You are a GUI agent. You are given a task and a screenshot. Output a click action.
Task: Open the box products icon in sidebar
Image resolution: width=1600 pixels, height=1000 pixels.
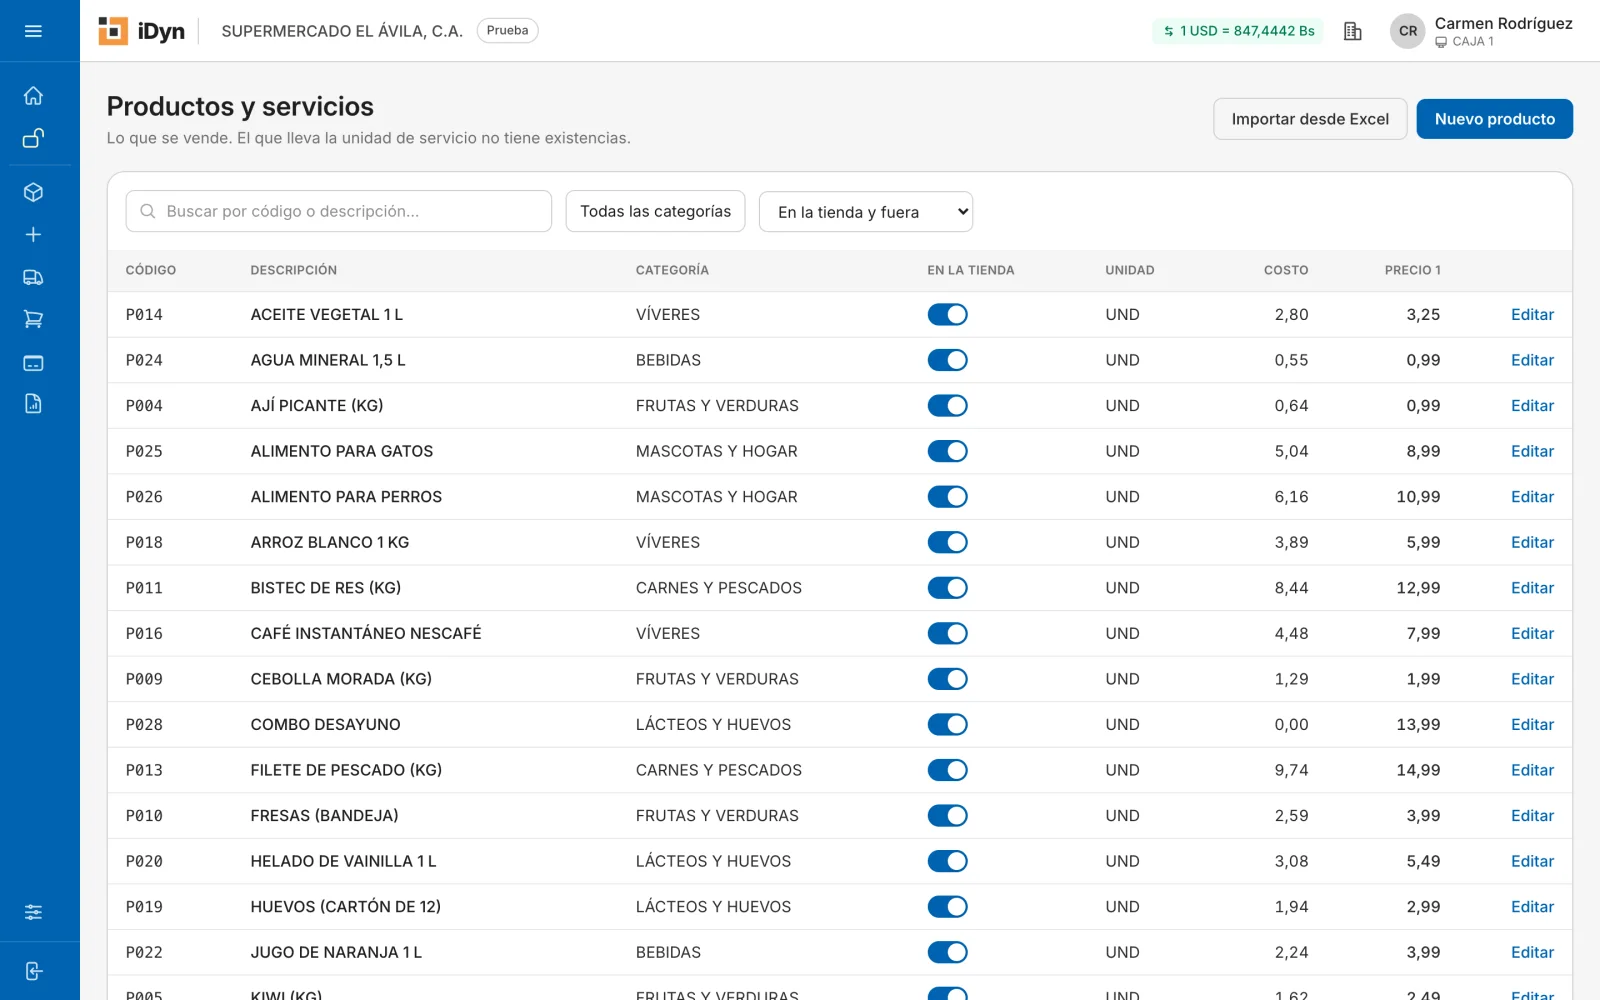33,192
